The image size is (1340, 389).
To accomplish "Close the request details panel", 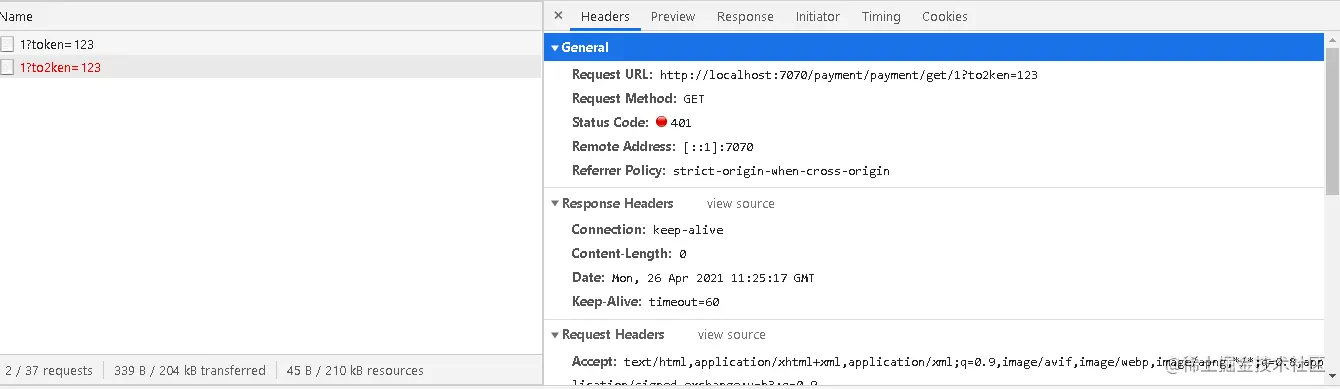I will pos(558,16).
